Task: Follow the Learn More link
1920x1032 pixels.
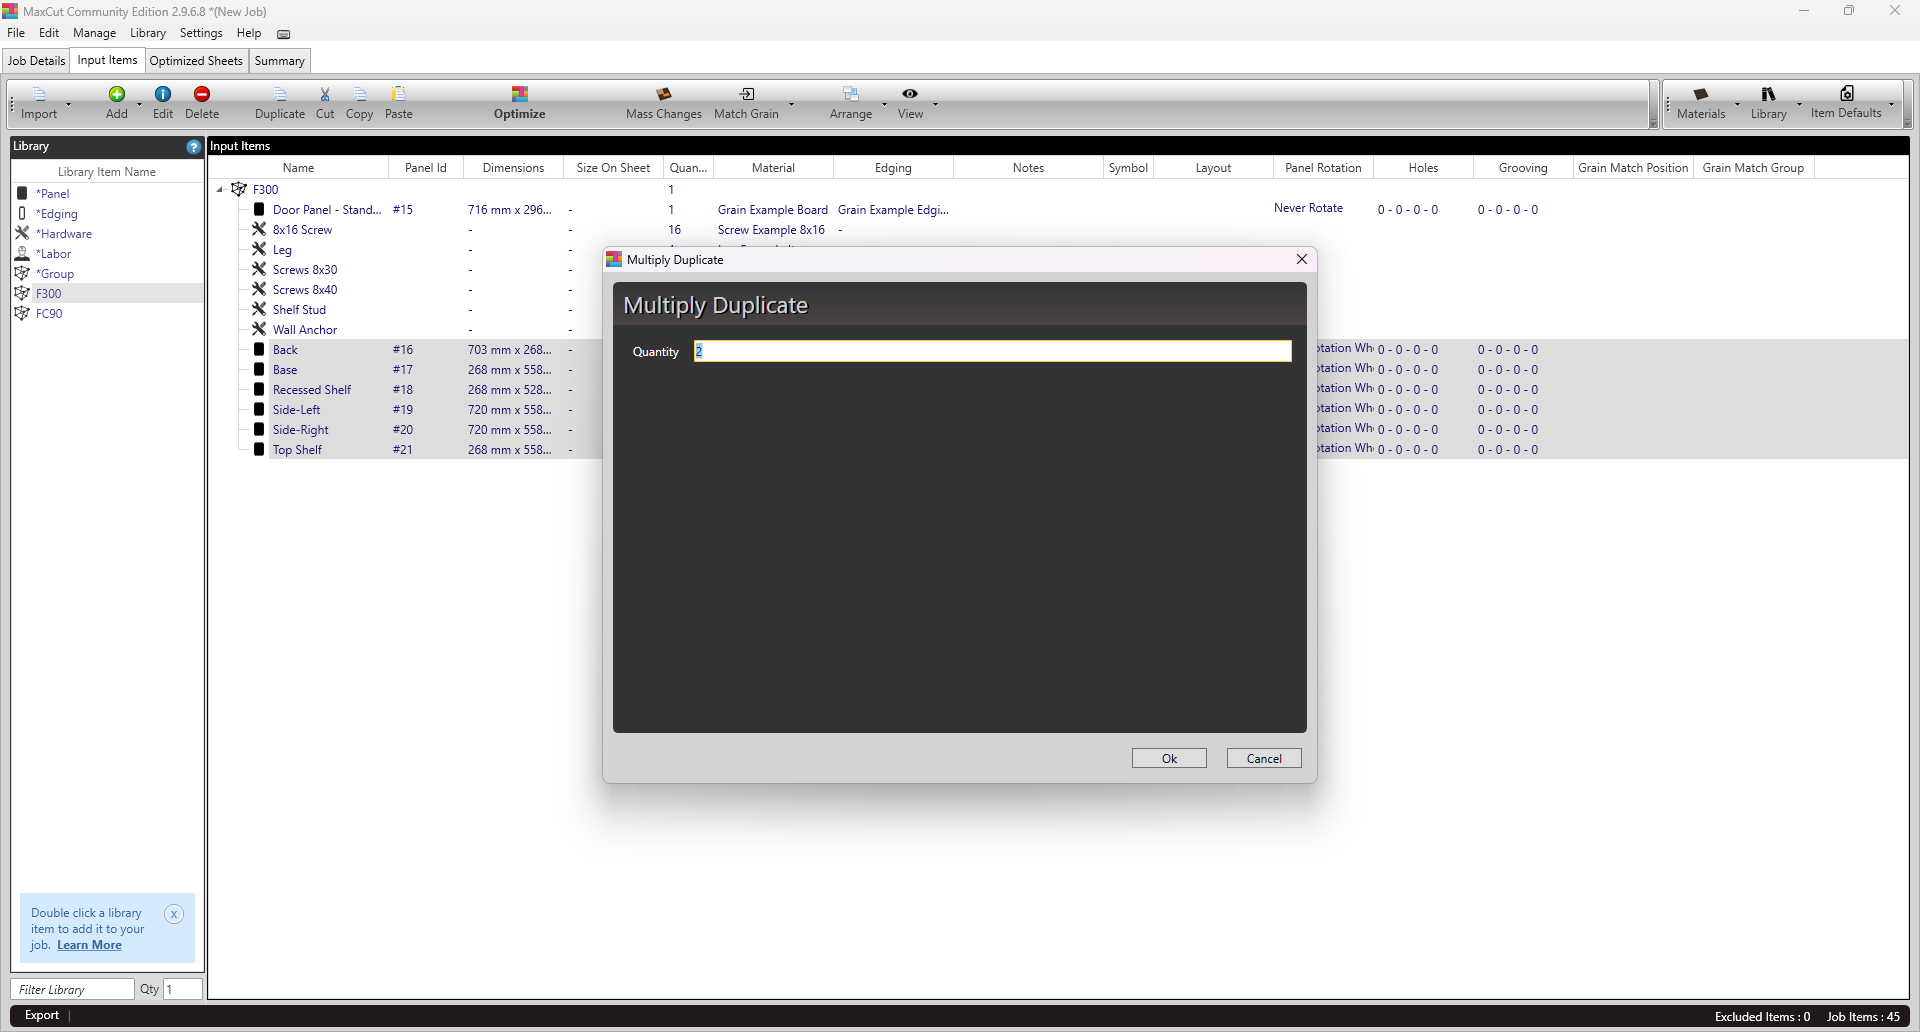Action: click(x=89, y=945)
